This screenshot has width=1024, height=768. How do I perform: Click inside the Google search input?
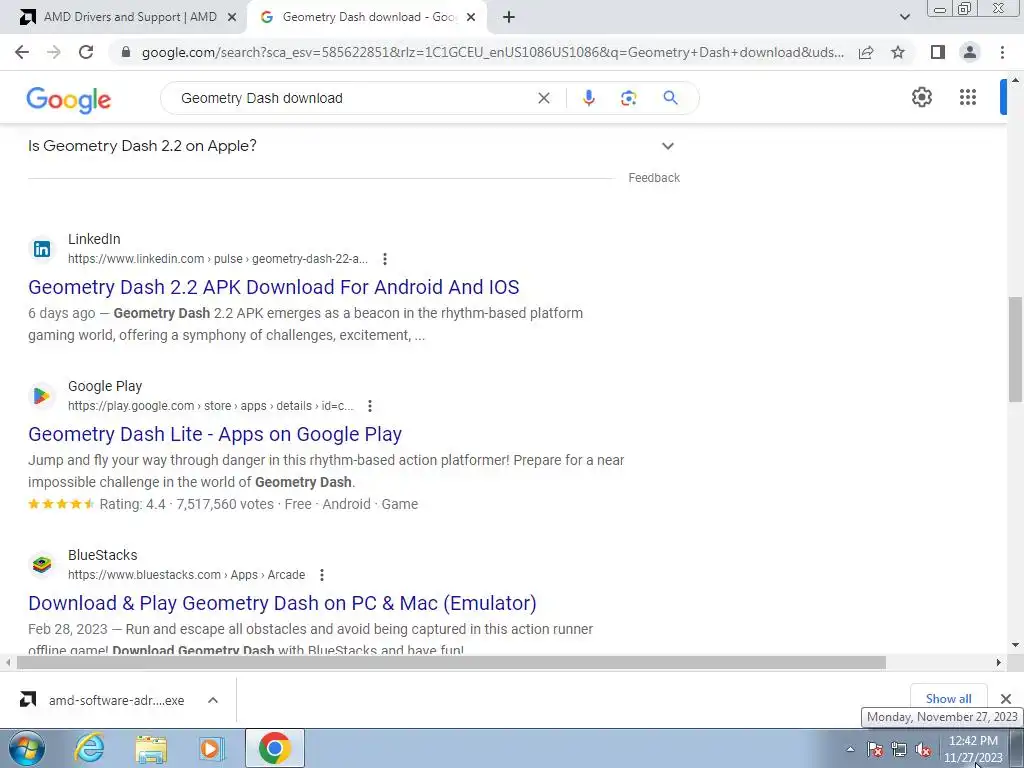[353, 98]
